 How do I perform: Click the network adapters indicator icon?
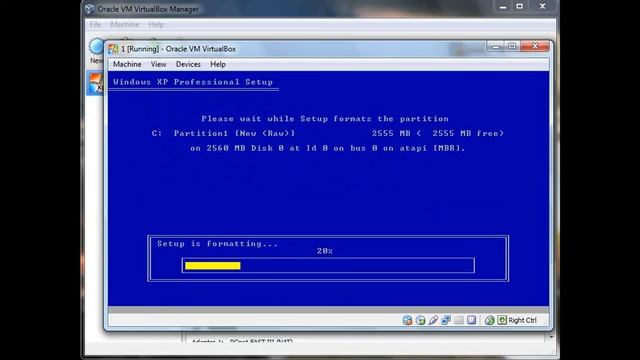[x=446, y=320]
